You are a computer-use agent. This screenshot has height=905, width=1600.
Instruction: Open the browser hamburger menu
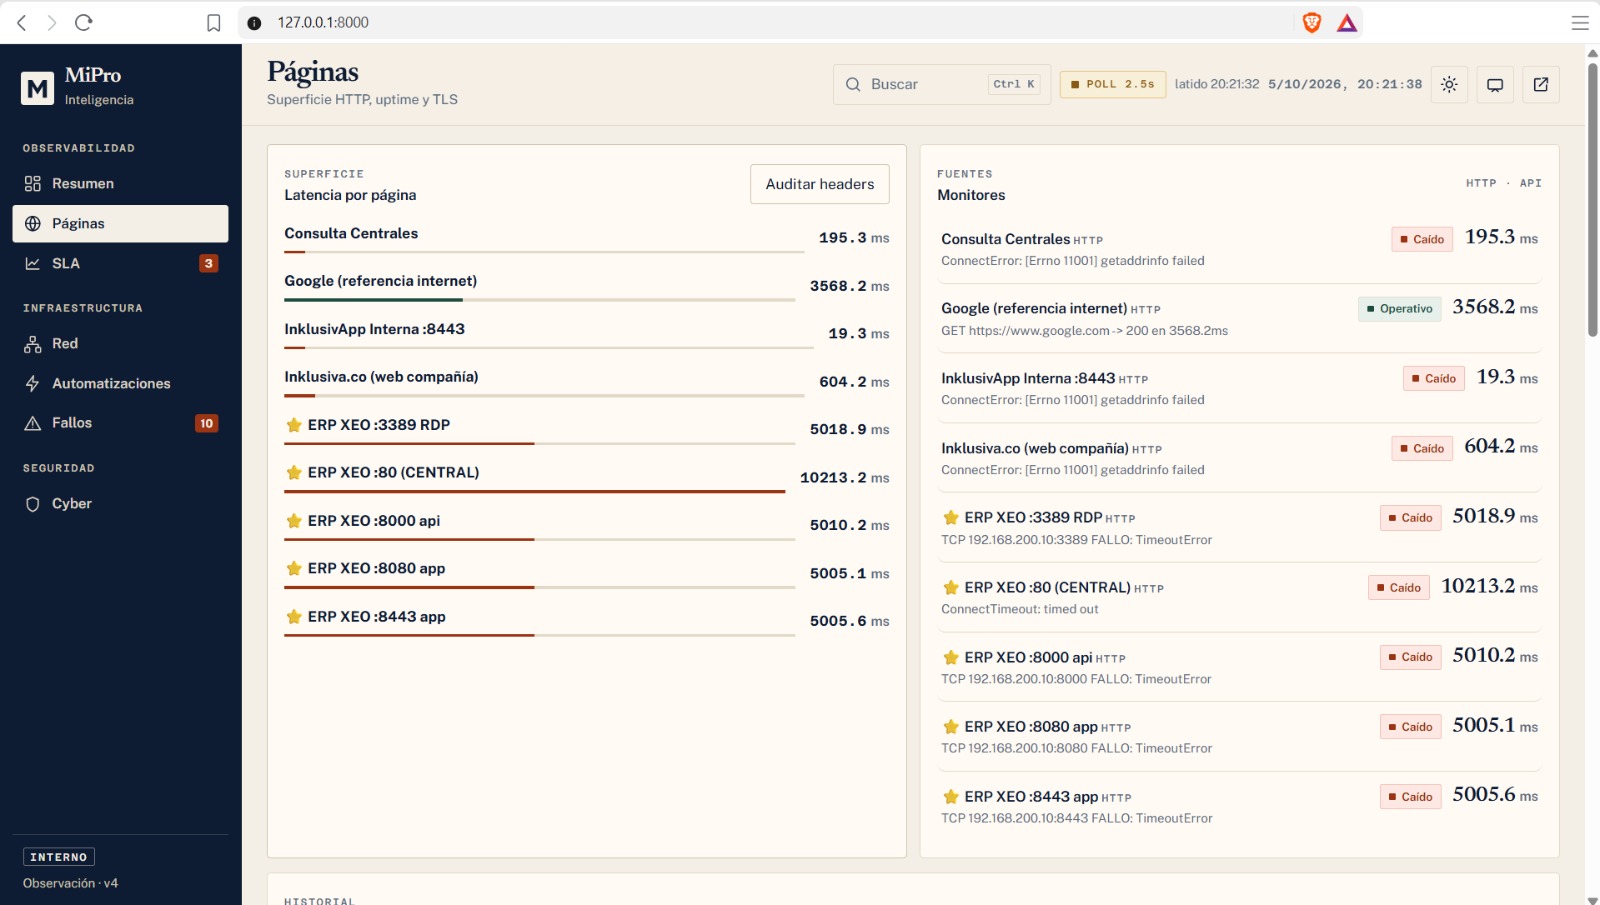coord(1580,22)
